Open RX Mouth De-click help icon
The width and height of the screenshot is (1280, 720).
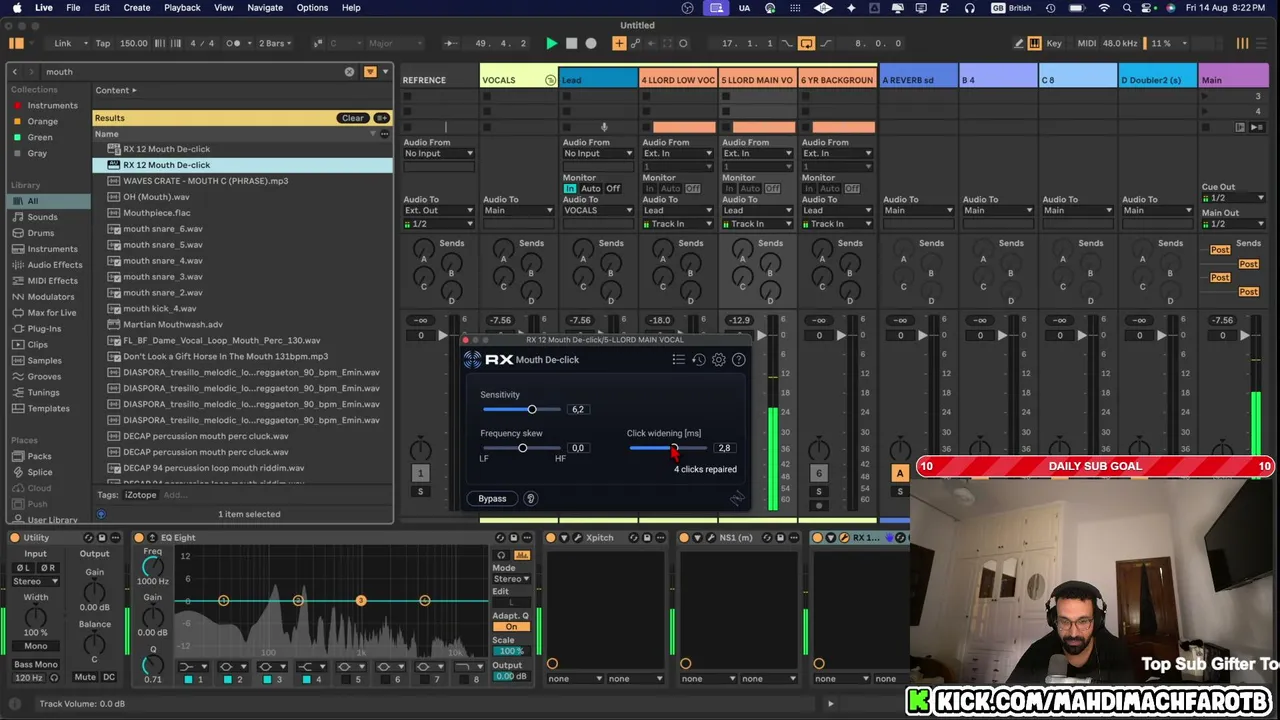coord(739,360)
